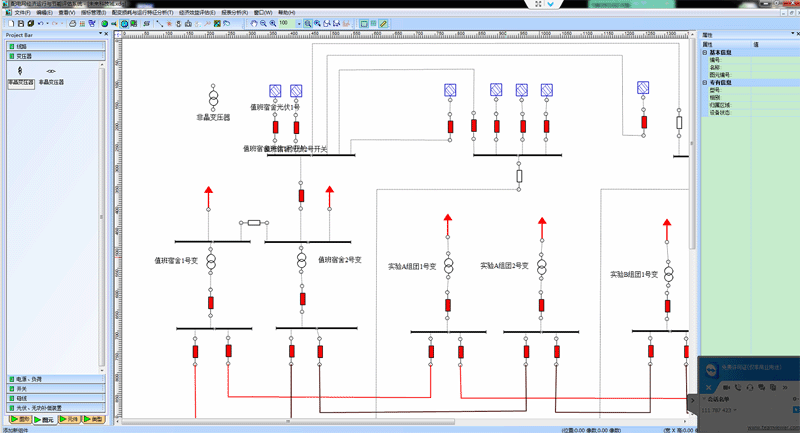Collapse the 专有信息 property group
The height and width of the screenshot is (433, 800).
coord(704,83)
